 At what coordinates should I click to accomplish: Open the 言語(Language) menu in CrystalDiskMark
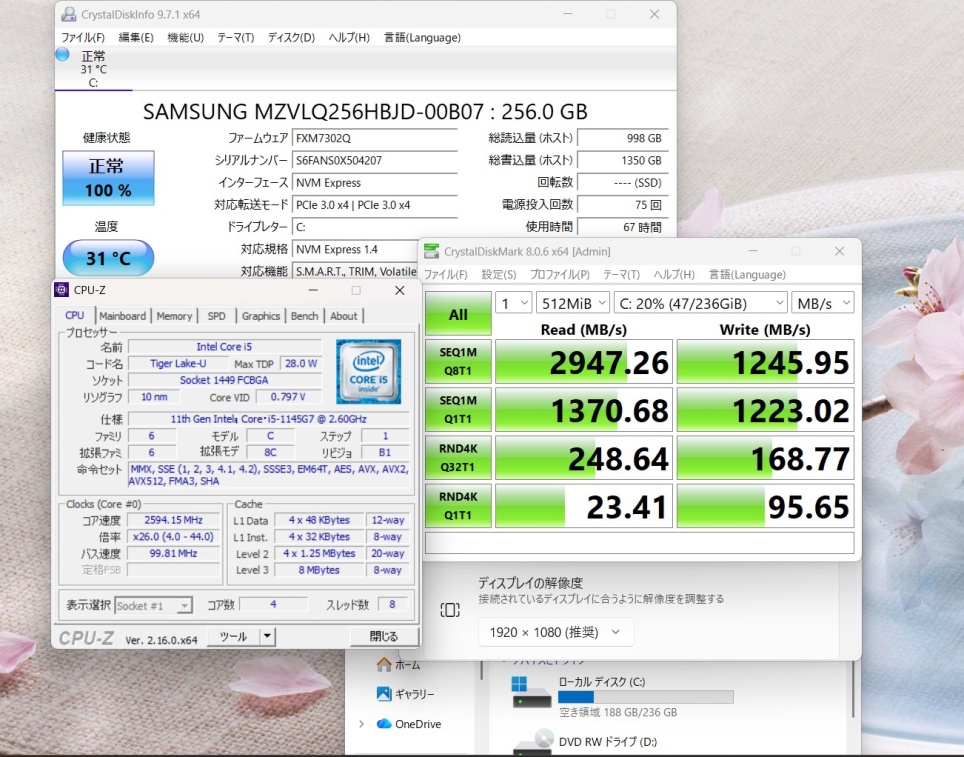tap(747, 274)
